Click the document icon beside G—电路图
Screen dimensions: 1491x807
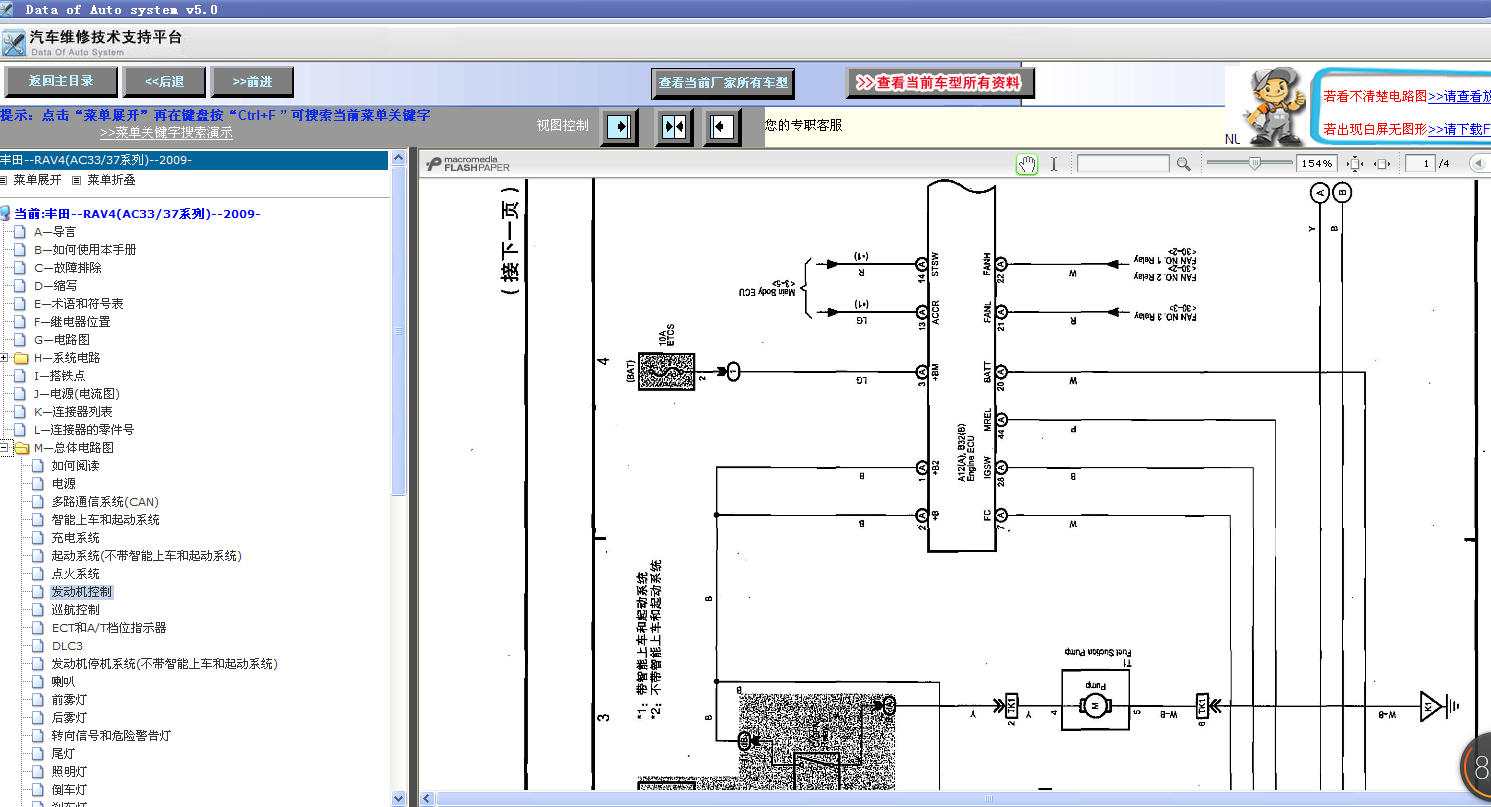pos(20,340)
